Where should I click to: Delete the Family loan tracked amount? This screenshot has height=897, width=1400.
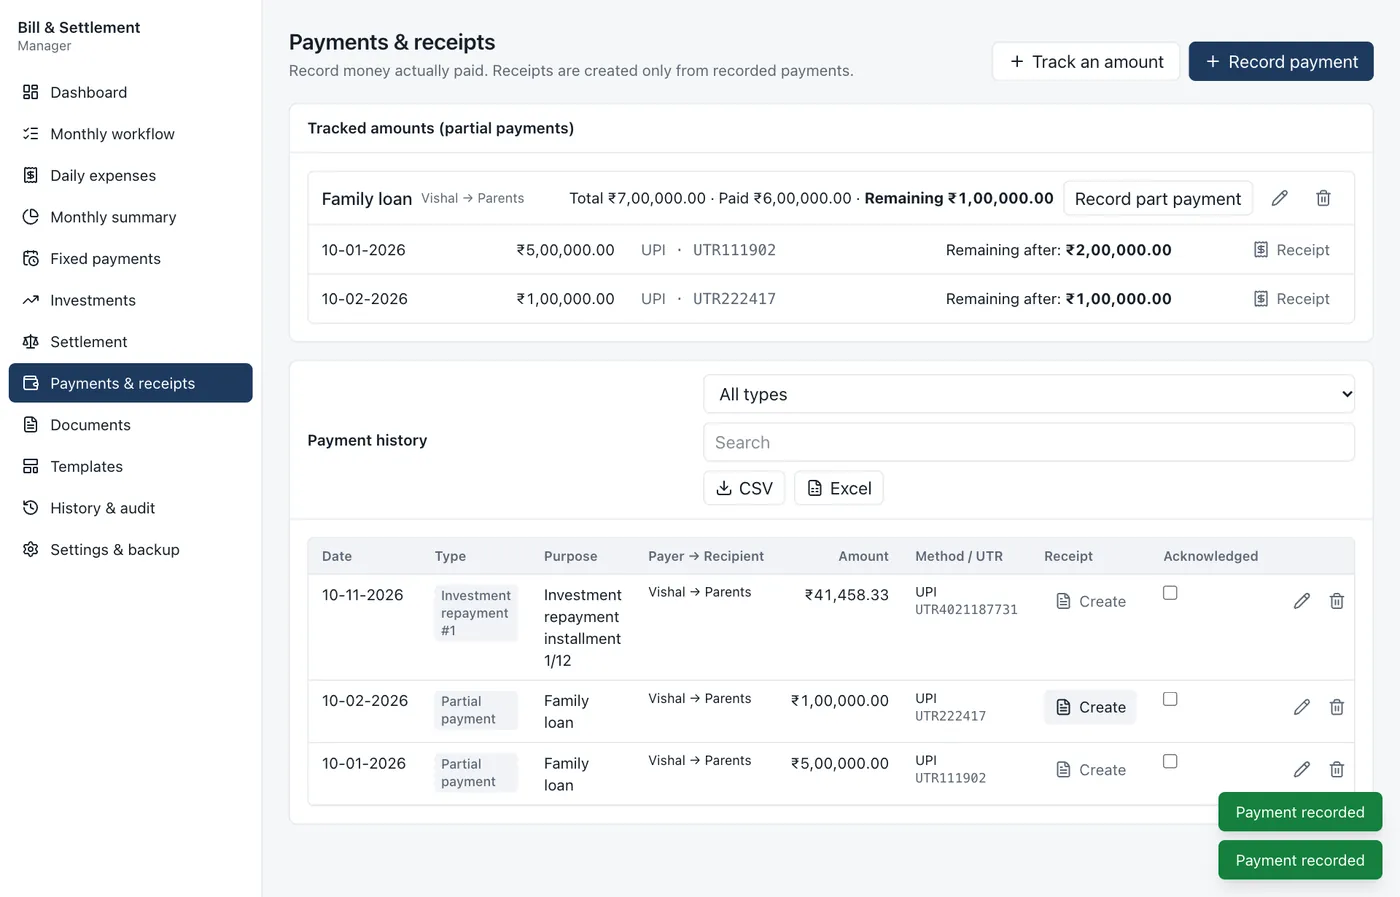[1323, 198]
